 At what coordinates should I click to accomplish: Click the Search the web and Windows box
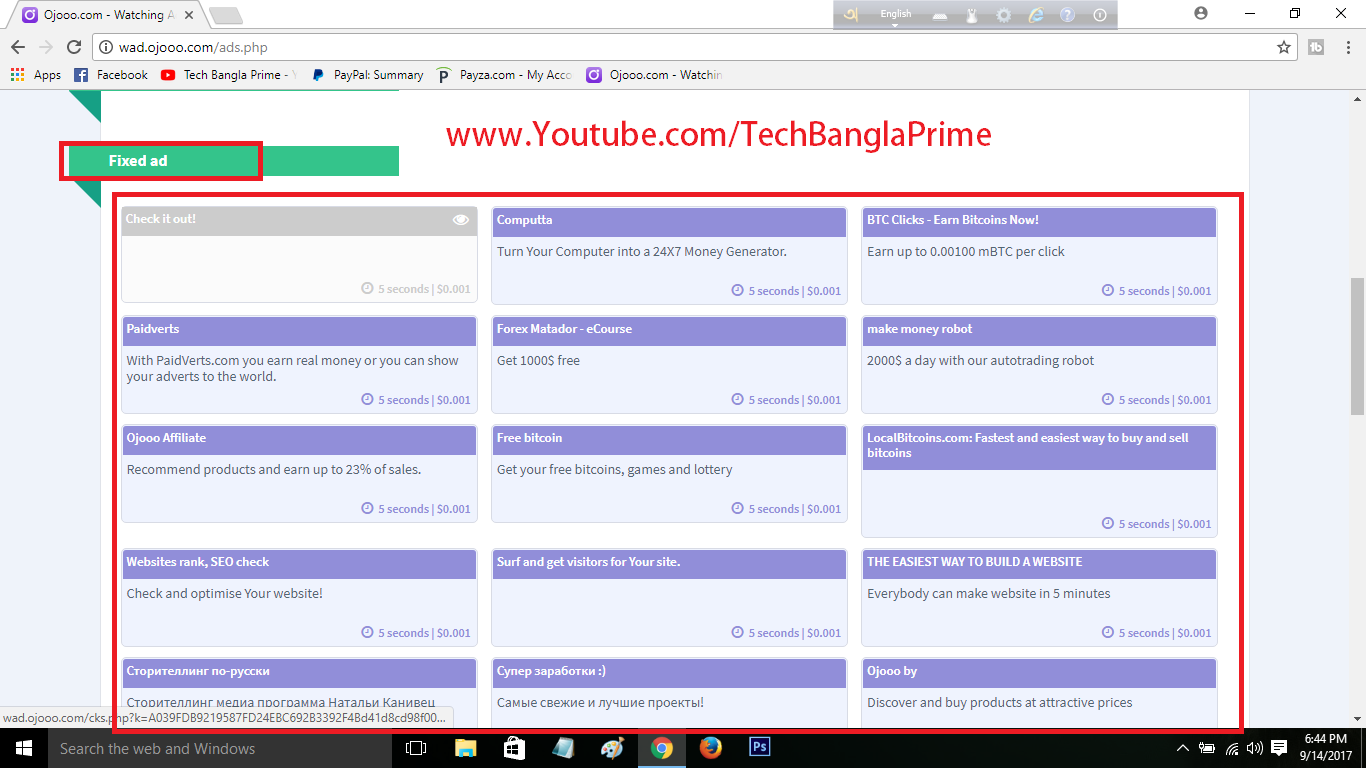pyautogui.click(x=218, y=748)
